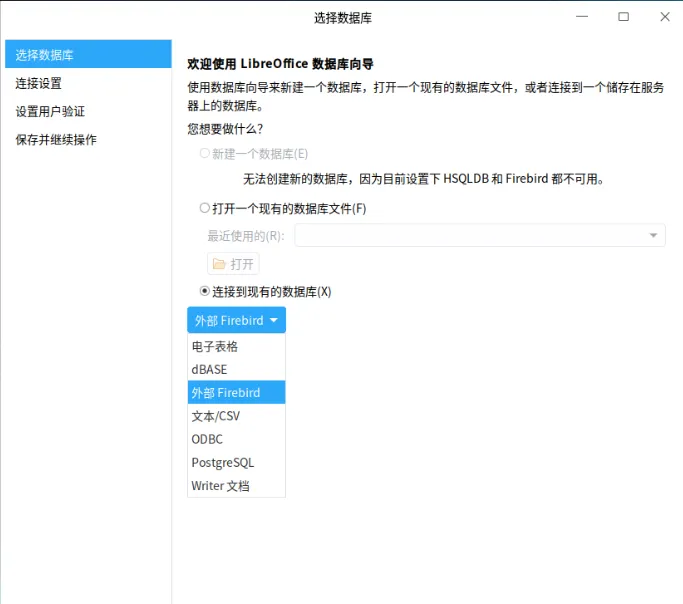Select ODBC from the list
Image resolution: width=683 pixels, height=604 pixels.
click(237, 439)
